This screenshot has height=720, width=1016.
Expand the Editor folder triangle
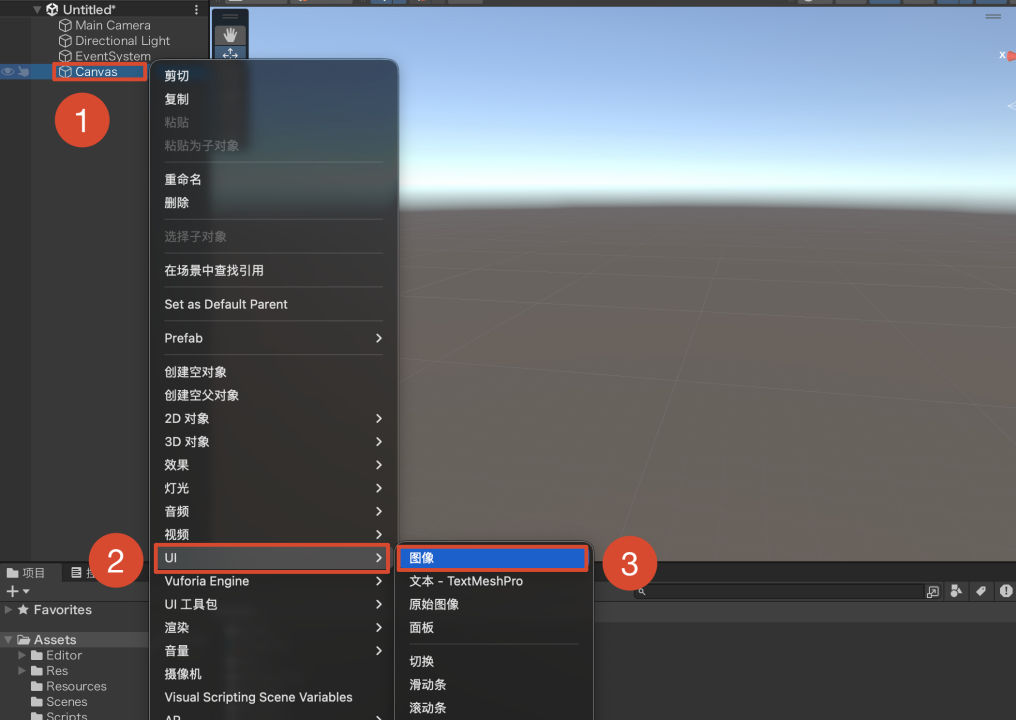(22, 655)
